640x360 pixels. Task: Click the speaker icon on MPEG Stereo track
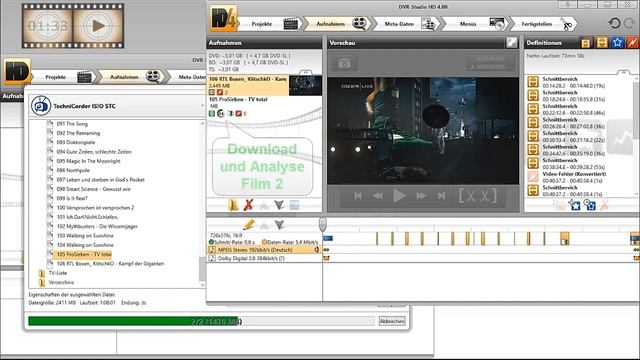point(317,249)
